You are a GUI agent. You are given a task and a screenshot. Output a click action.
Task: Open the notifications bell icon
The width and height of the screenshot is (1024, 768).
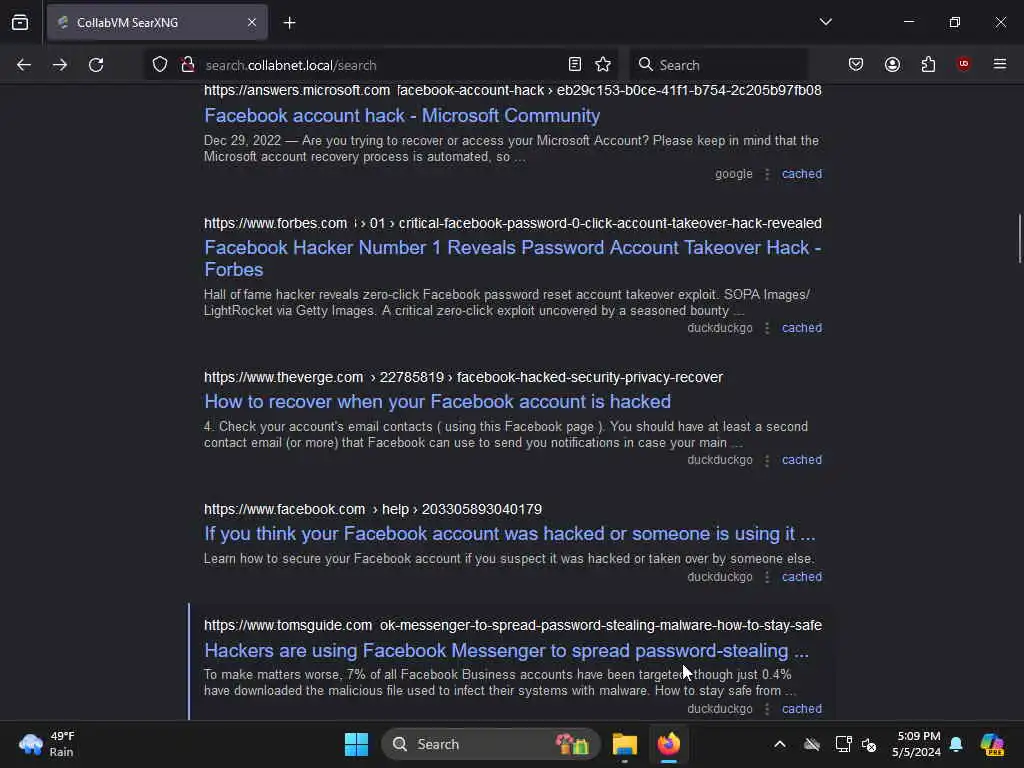point(956,744)
